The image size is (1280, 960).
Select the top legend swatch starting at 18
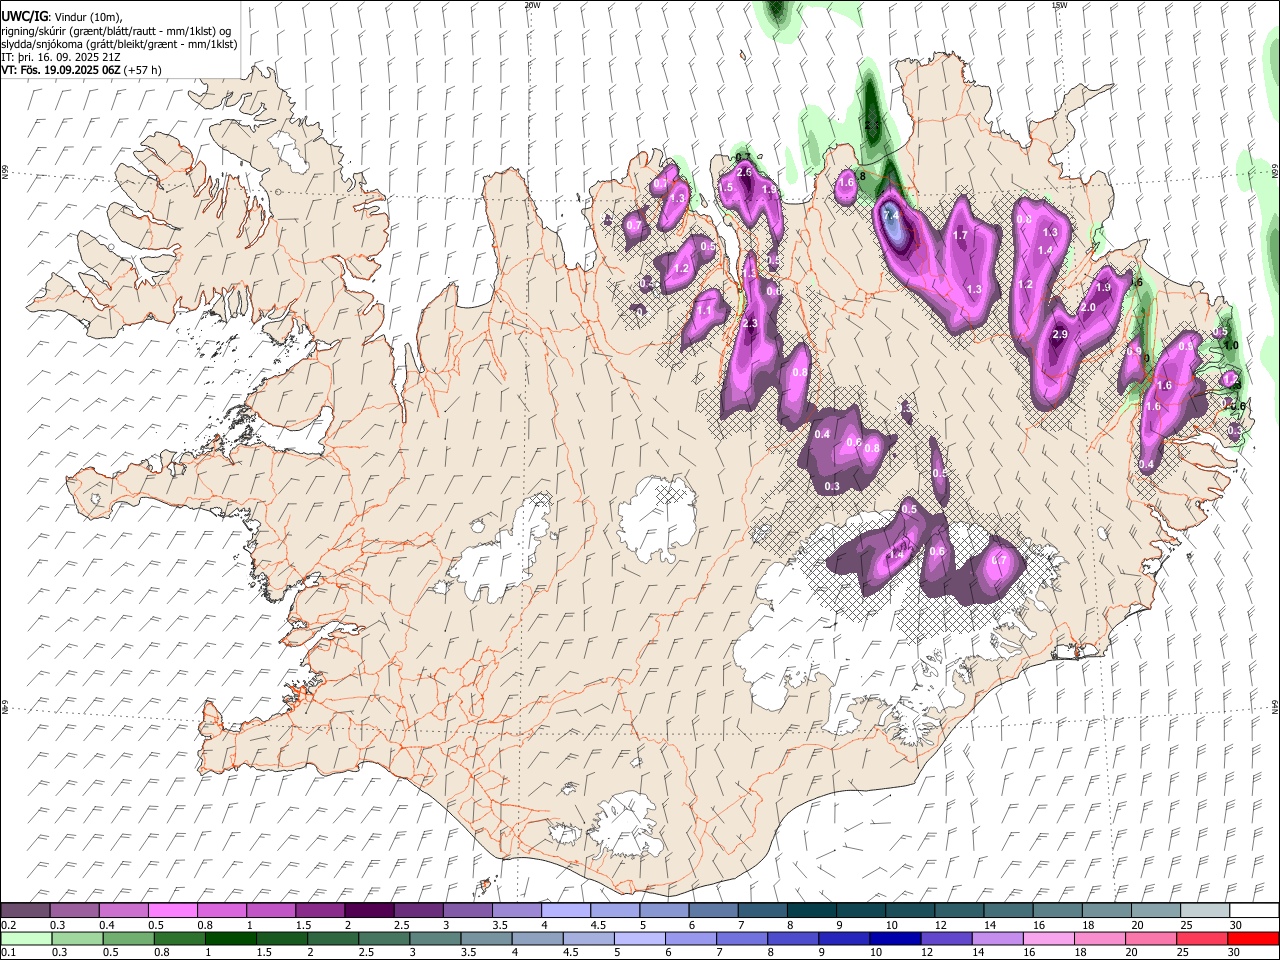[x=1108, y=911]
